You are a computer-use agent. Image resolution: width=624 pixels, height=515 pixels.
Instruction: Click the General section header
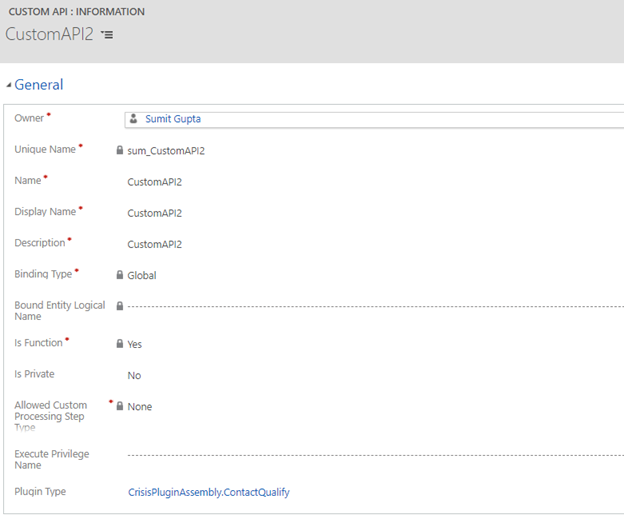[x=38, y=85]
